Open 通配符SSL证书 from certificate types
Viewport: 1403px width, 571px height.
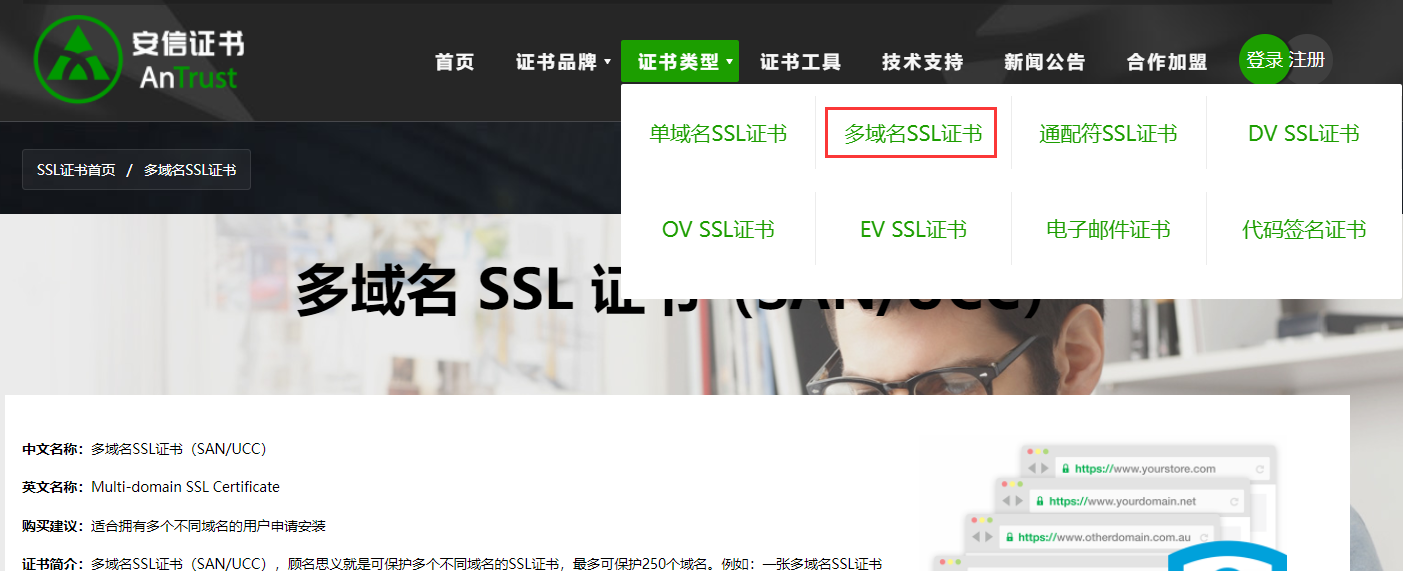coord(1108,134)
